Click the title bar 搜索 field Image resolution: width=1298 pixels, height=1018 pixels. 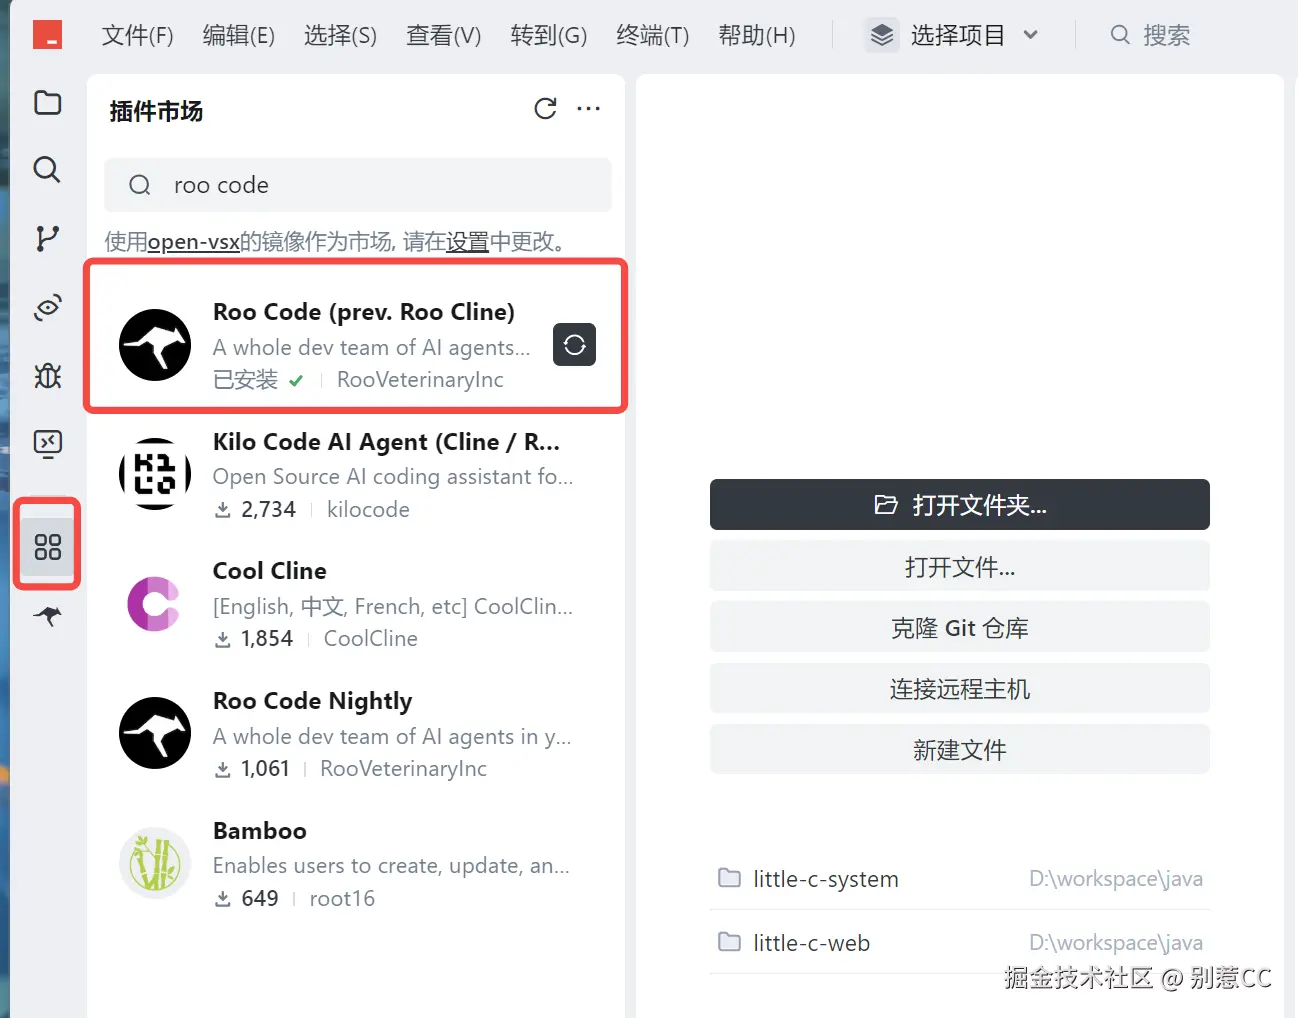tap(1150, 35)
